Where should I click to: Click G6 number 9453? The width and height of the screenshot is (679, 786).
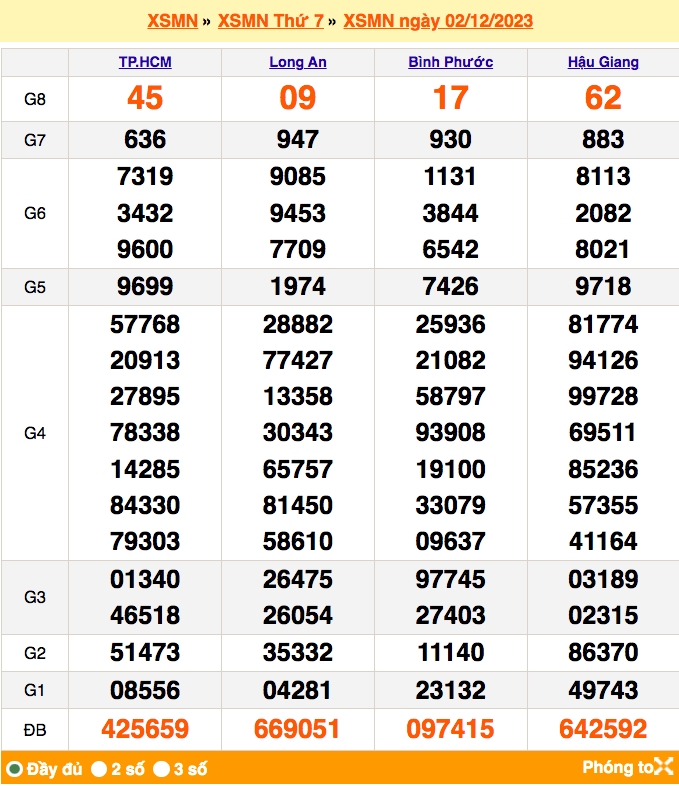[298, 213]
